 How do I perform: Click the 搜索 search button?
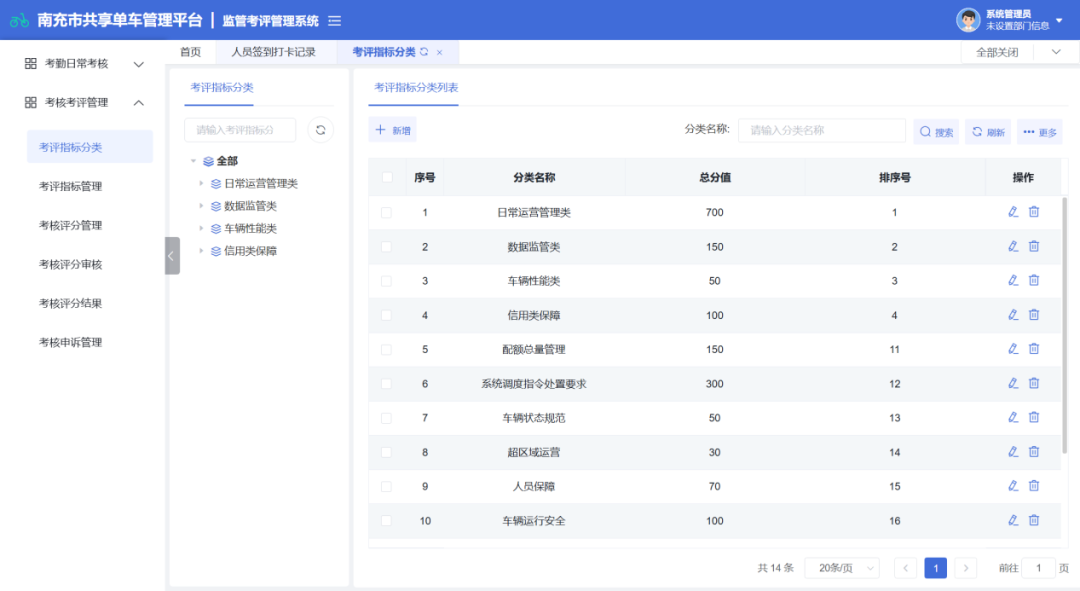[936, 132]
